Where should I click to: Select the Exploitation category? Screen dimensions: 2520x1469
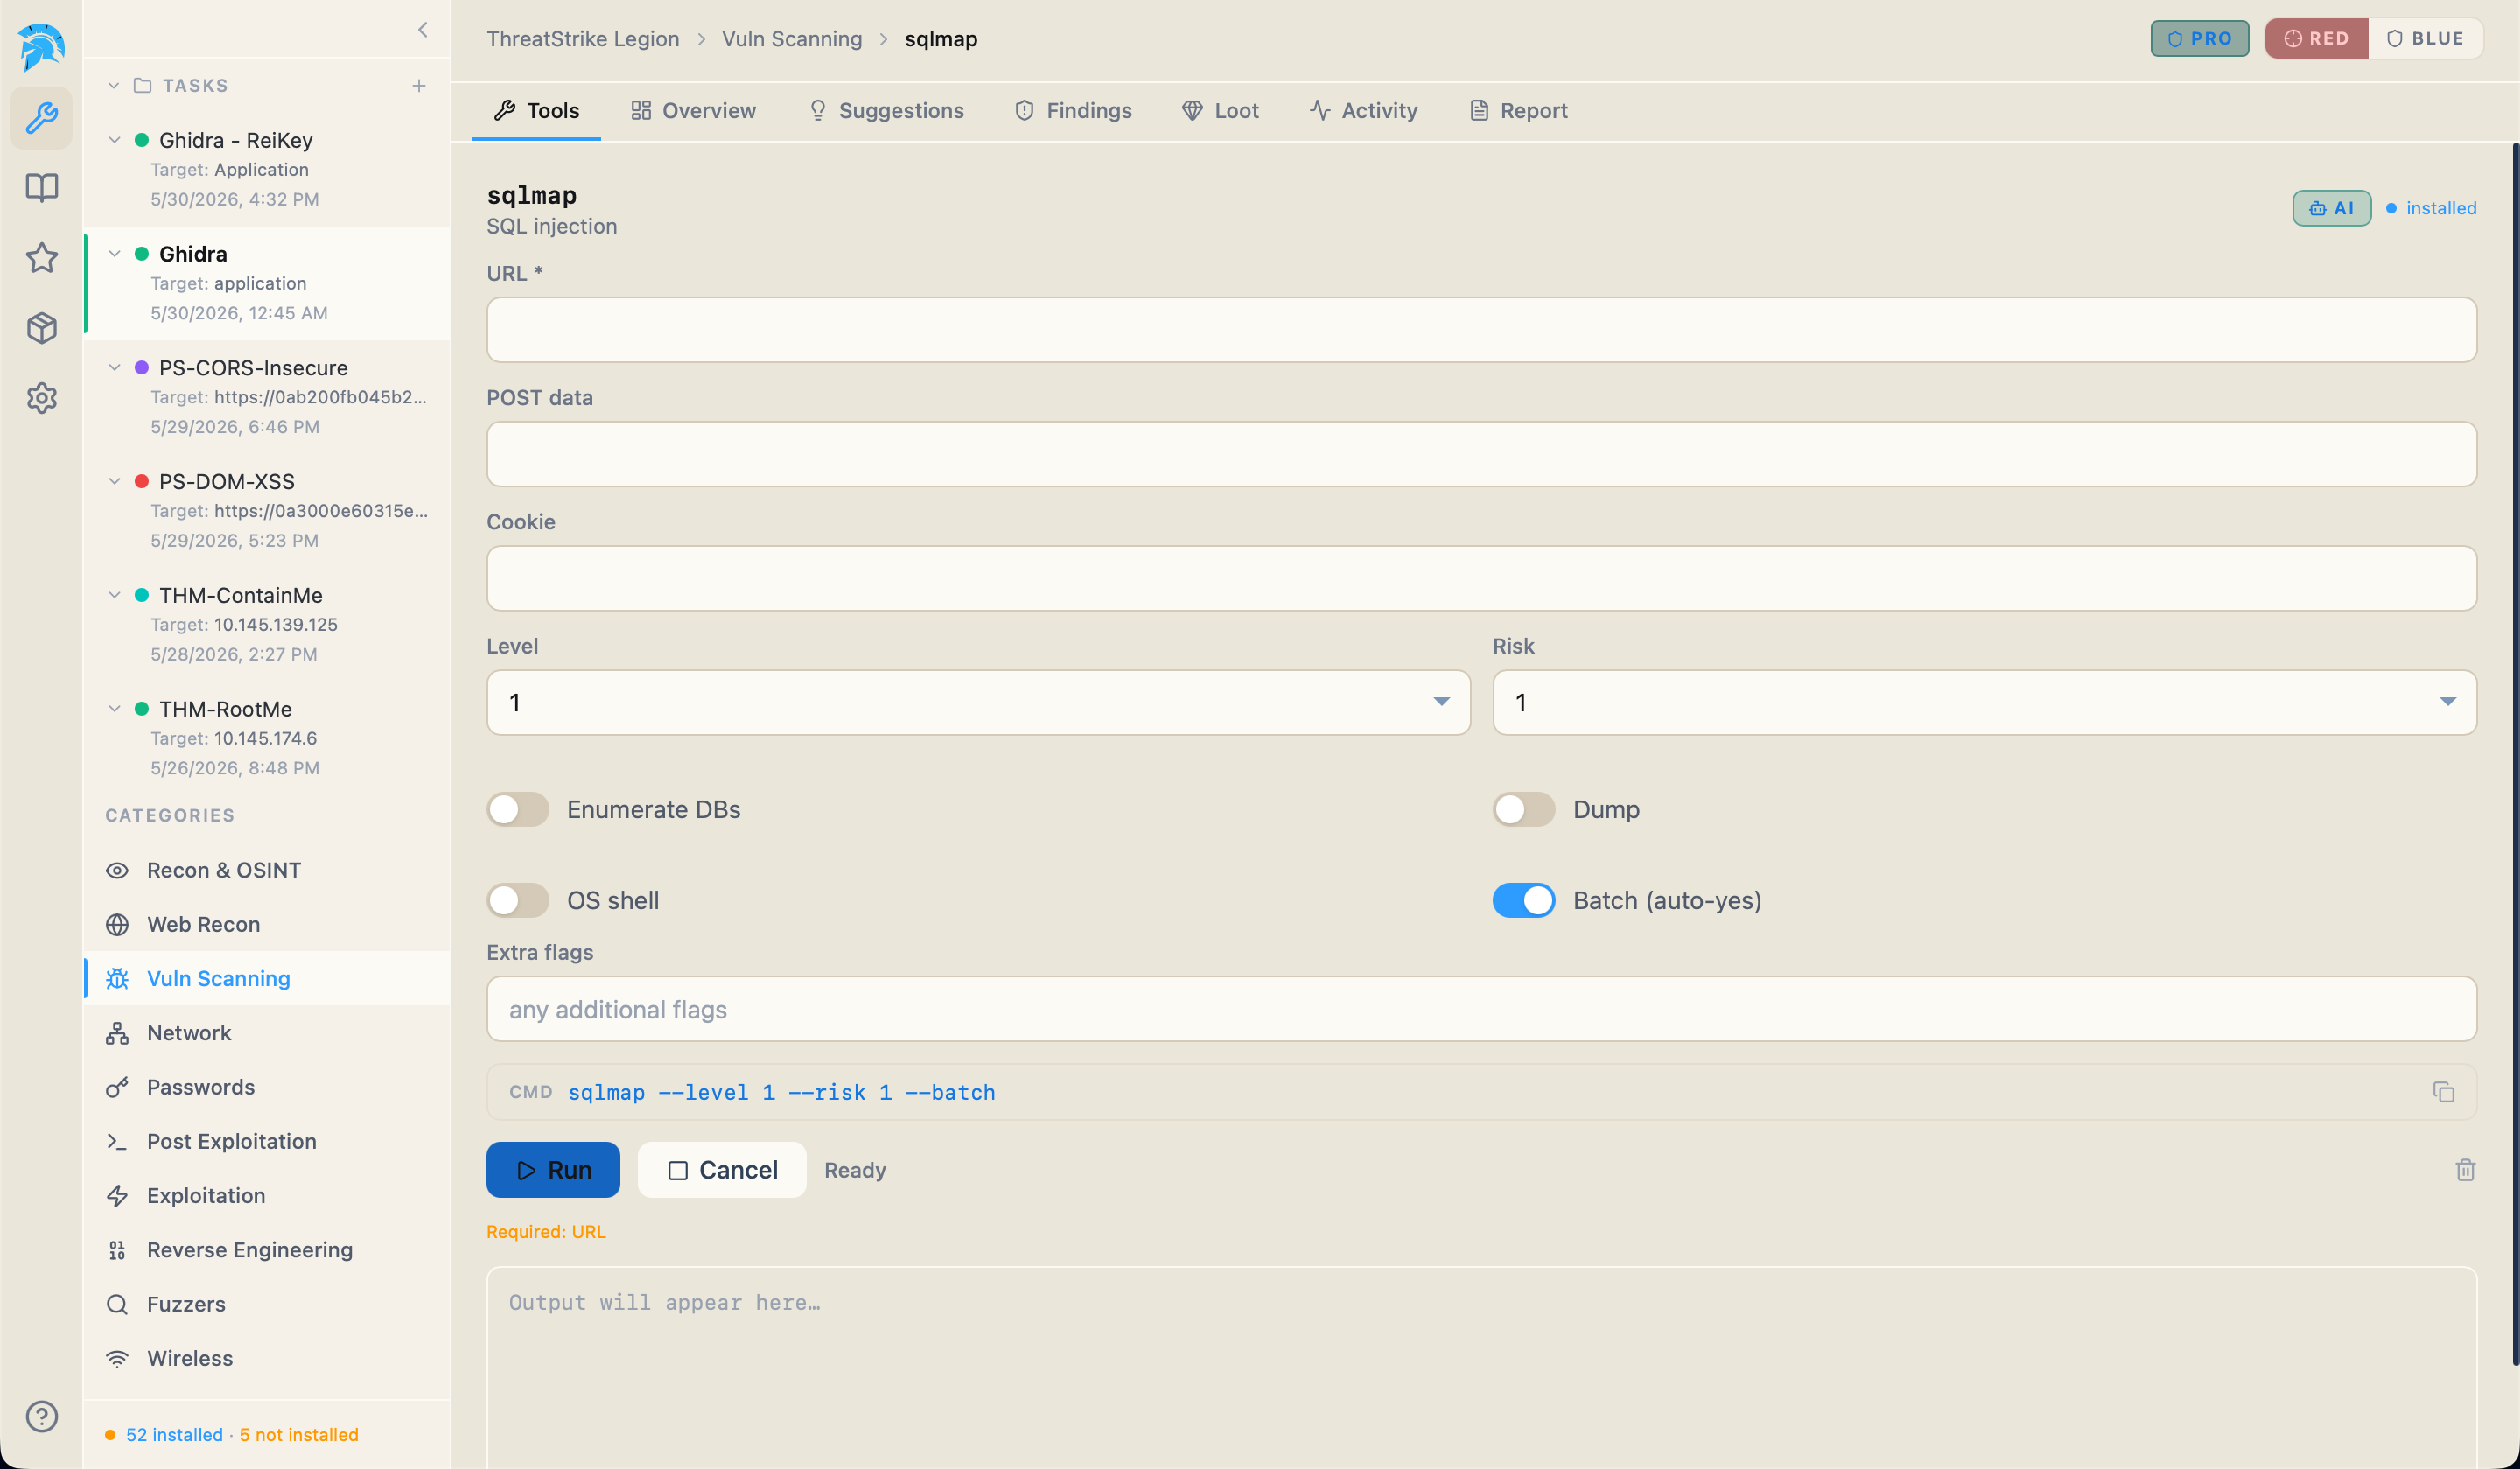tap(267, 1195)
